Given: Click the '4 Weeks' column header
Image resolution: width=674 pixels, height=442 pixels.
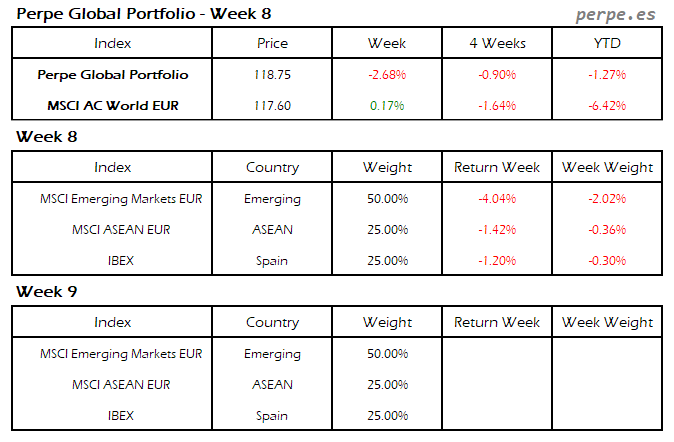Looking at the screenshot, I should [497, 43].
